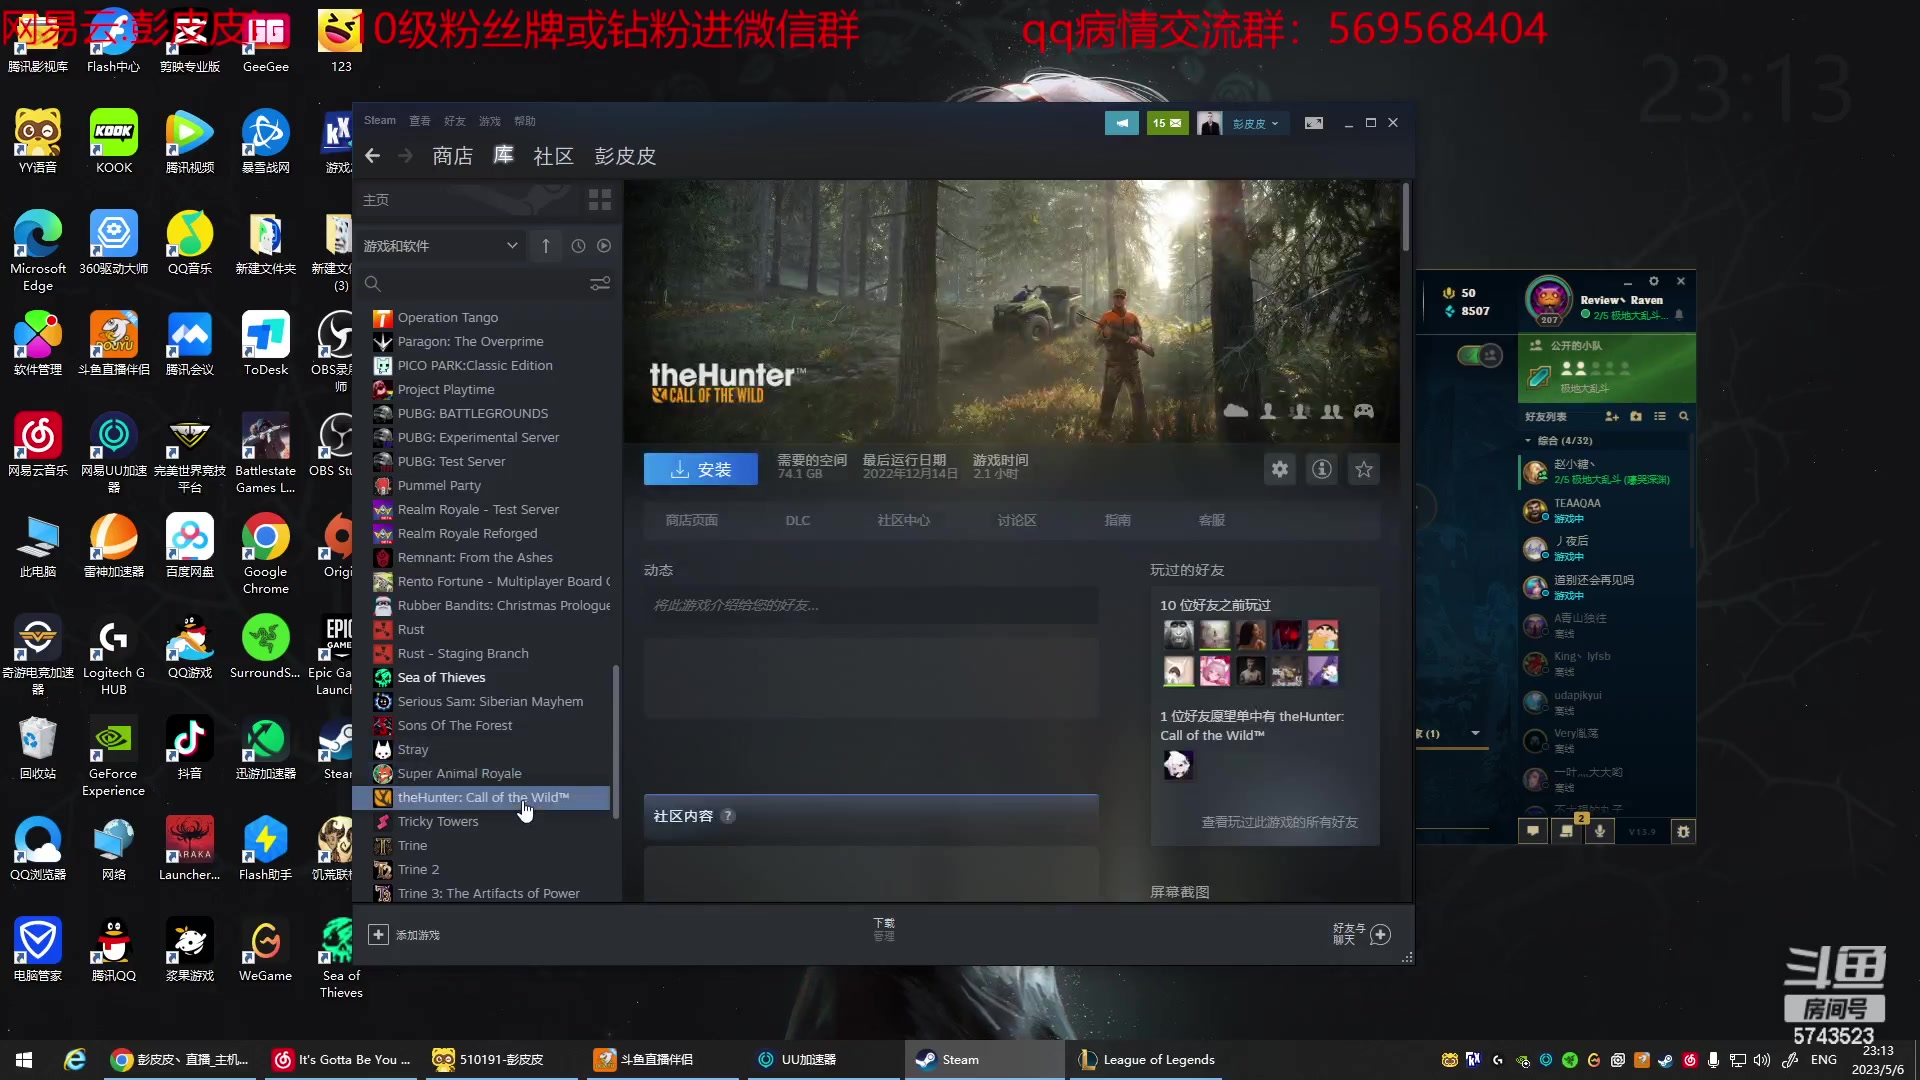Open the 好友 friends menu

(x=455, y=121)
